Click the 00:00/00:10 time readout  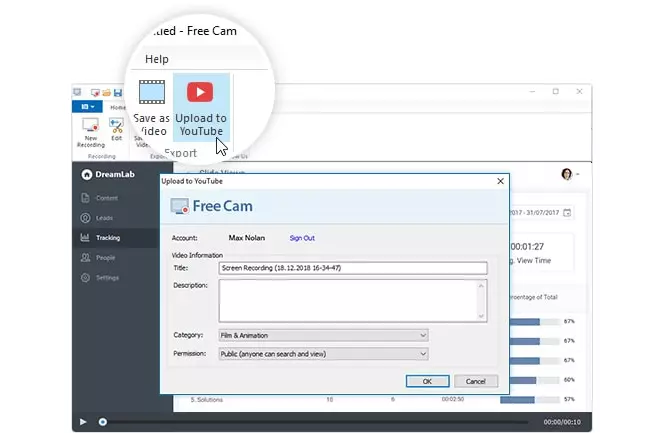point(562,422)
